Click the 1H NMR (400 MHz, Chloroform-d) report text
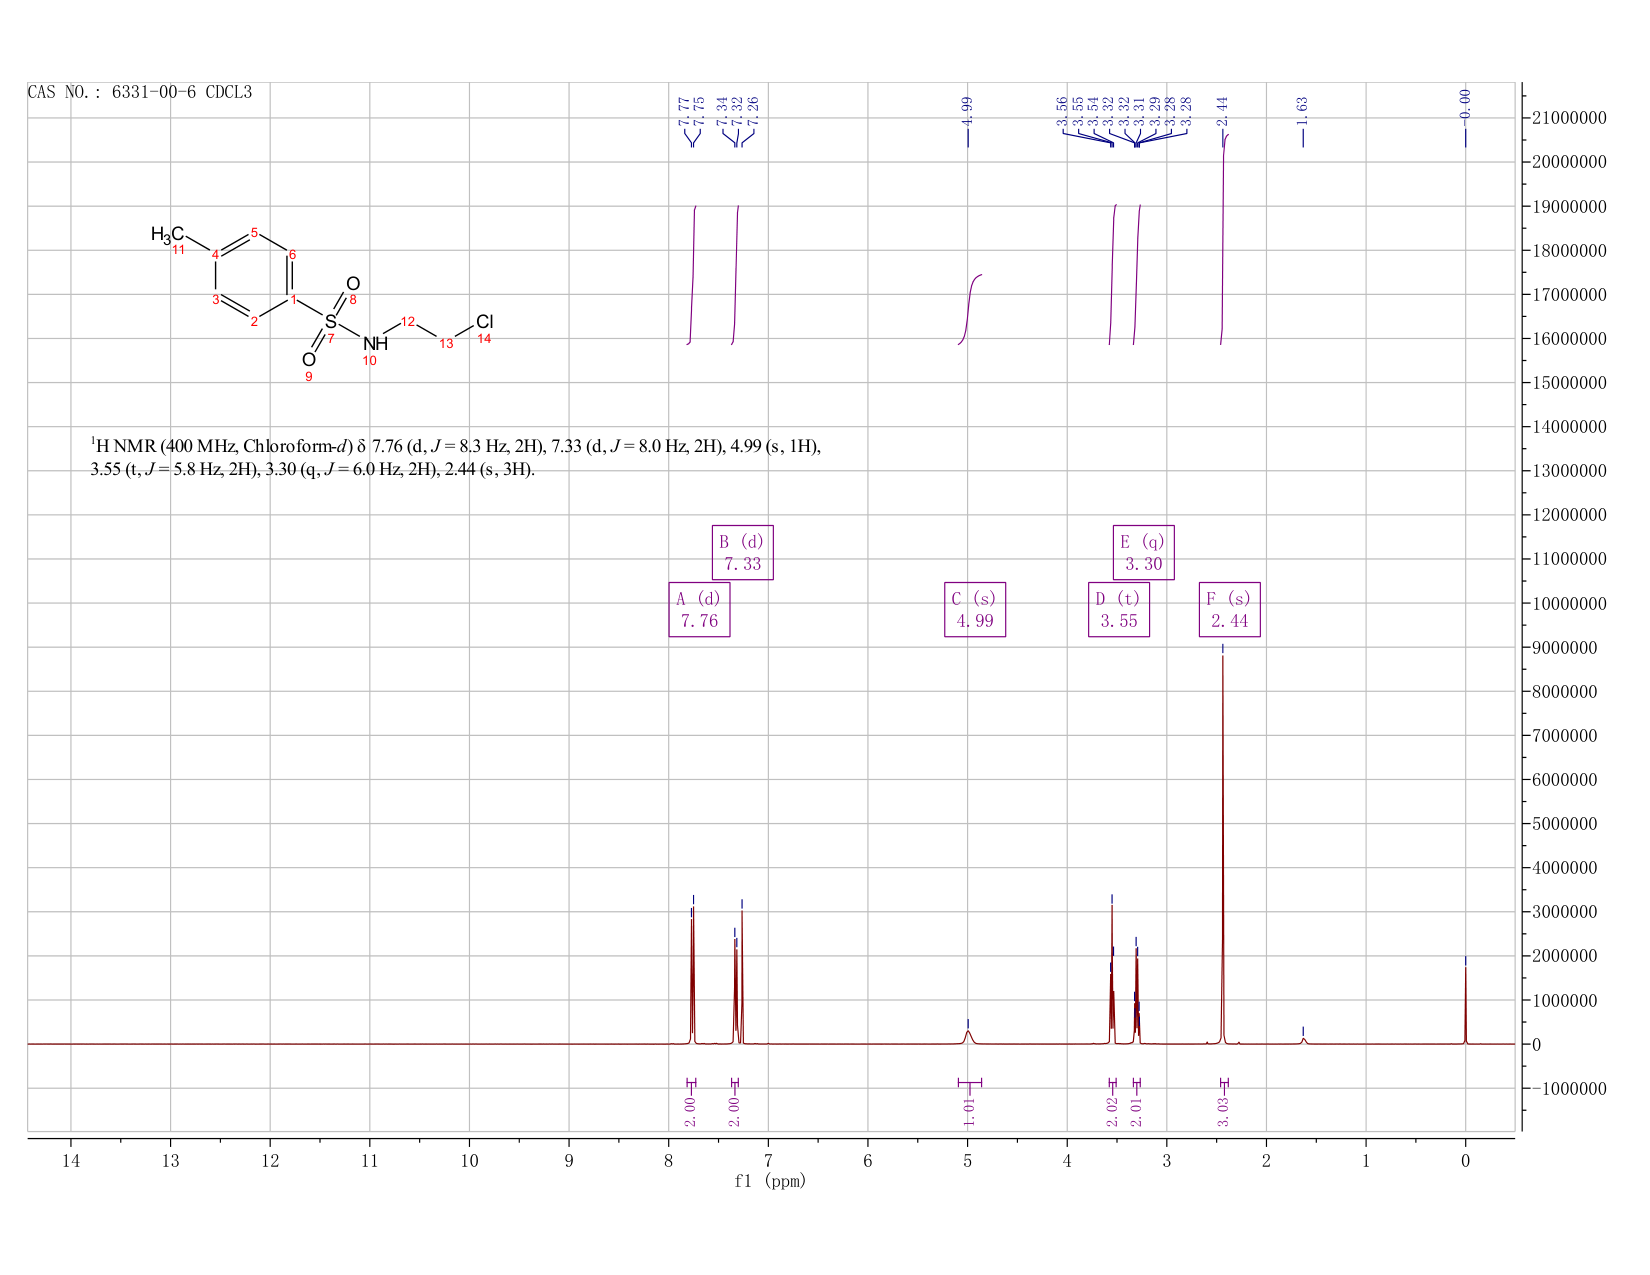The image size is (1650, 1275). tap(456, 457)
